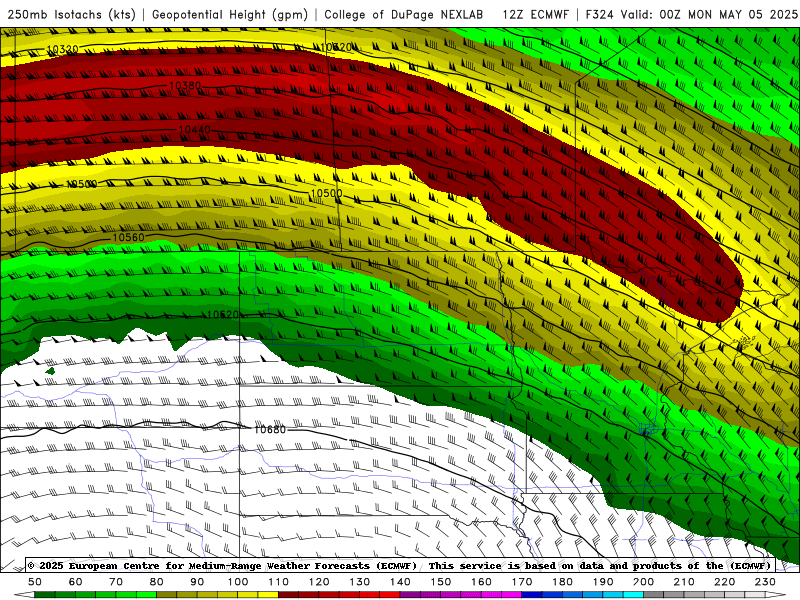This screenshot has height=600, width=800.
Task: Click the 140 value on the color scale
Action: pyautogui.click(x=400, y=582)
